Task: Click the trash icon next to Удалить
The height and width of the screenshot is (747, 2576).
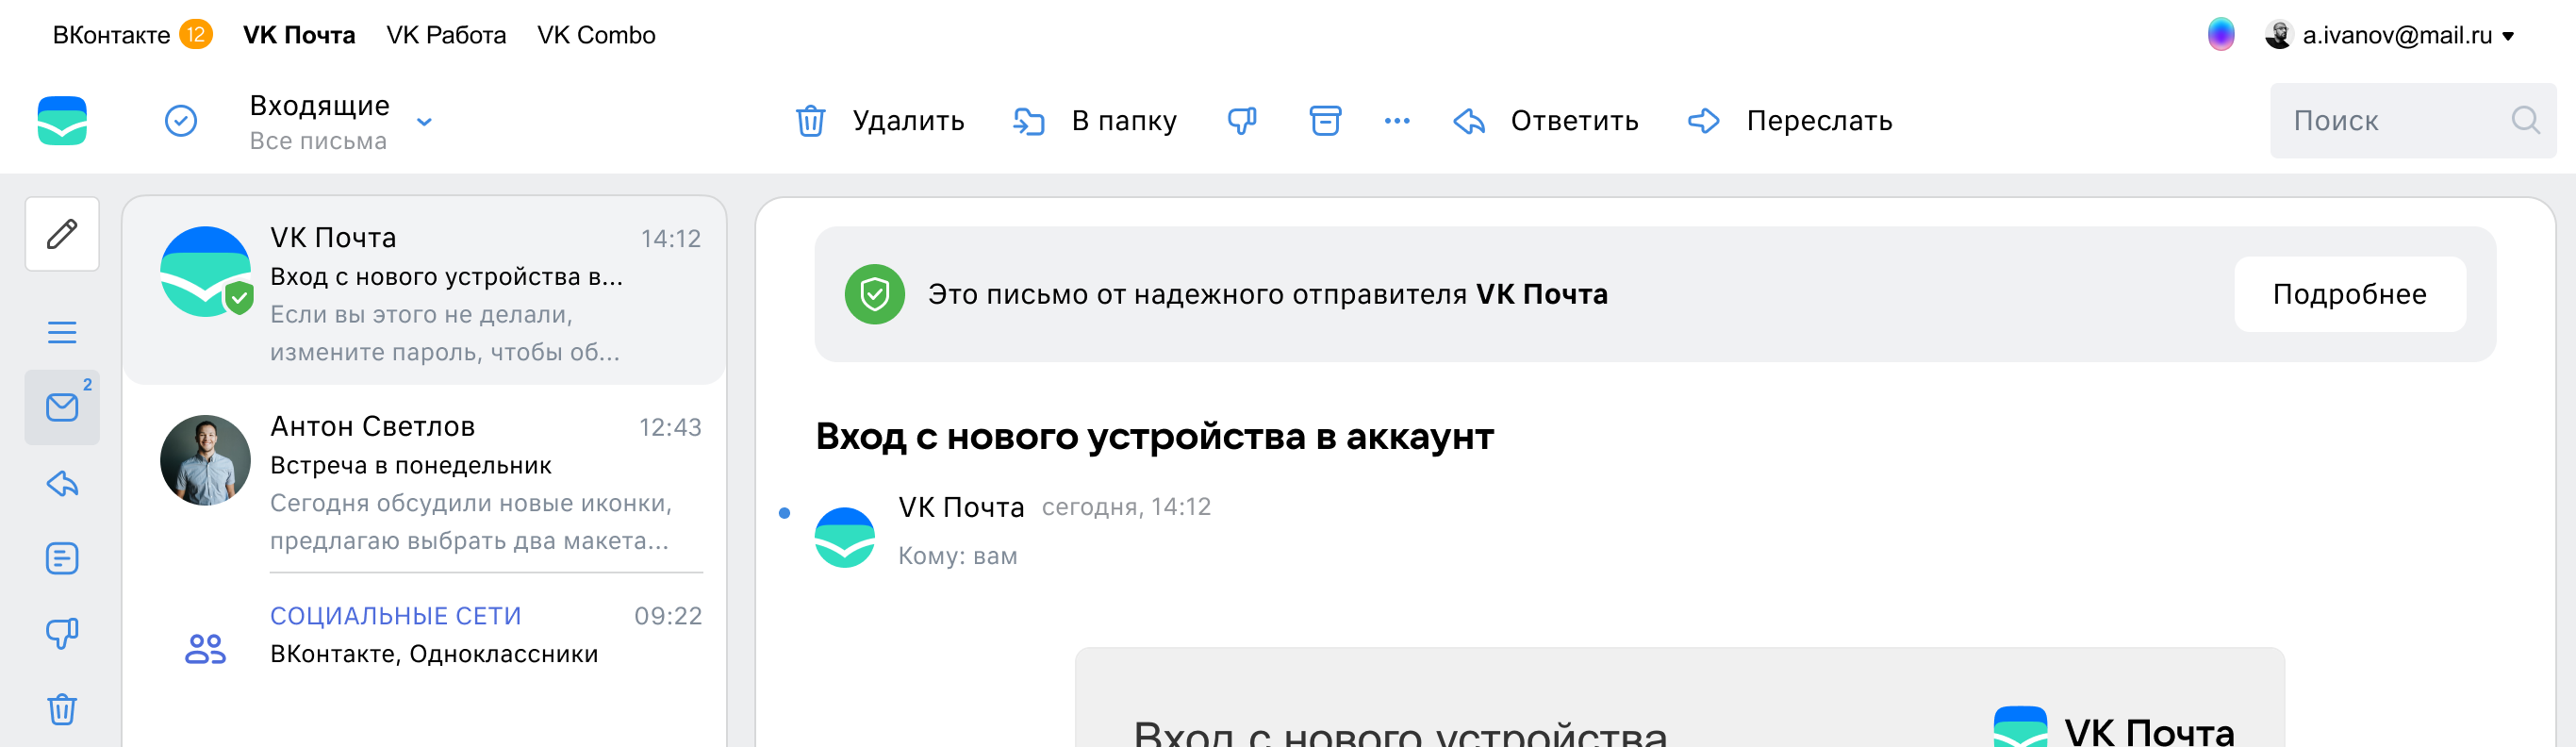Action: (810, 121)
